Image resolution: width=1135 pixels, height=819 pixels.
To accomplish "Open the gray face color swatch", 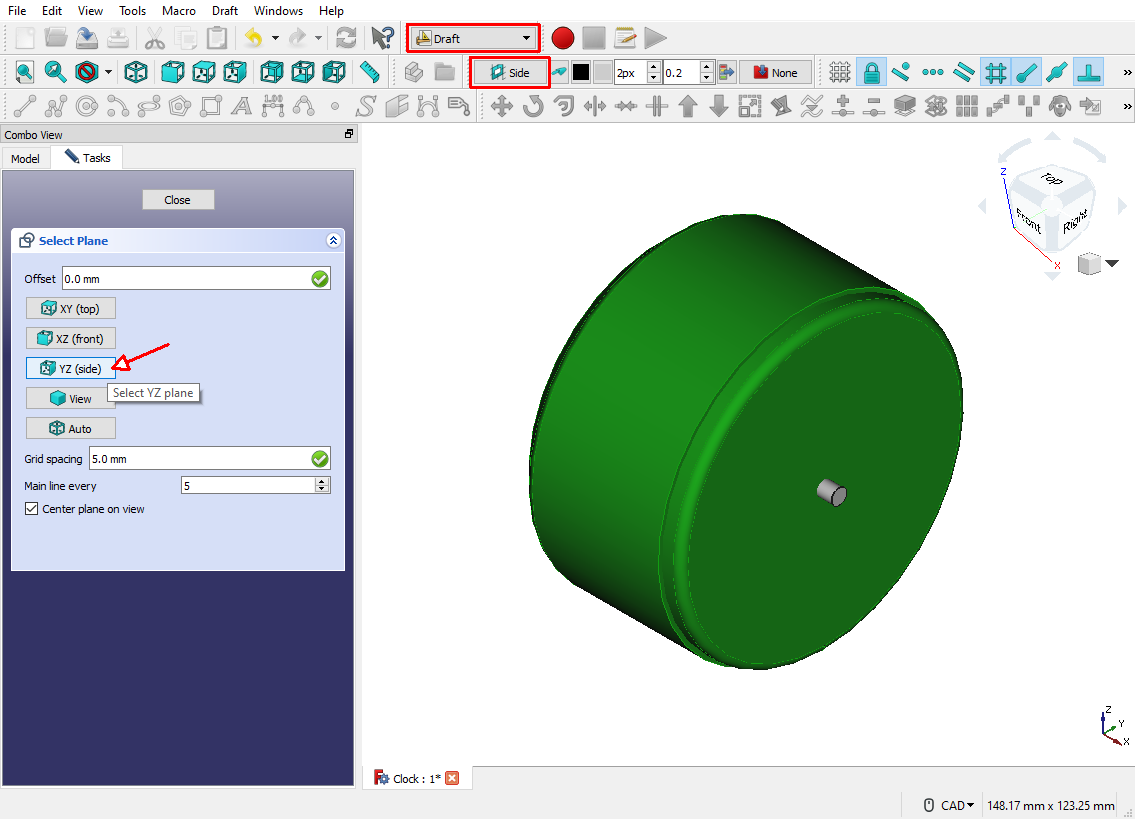I will click(602, 72).
